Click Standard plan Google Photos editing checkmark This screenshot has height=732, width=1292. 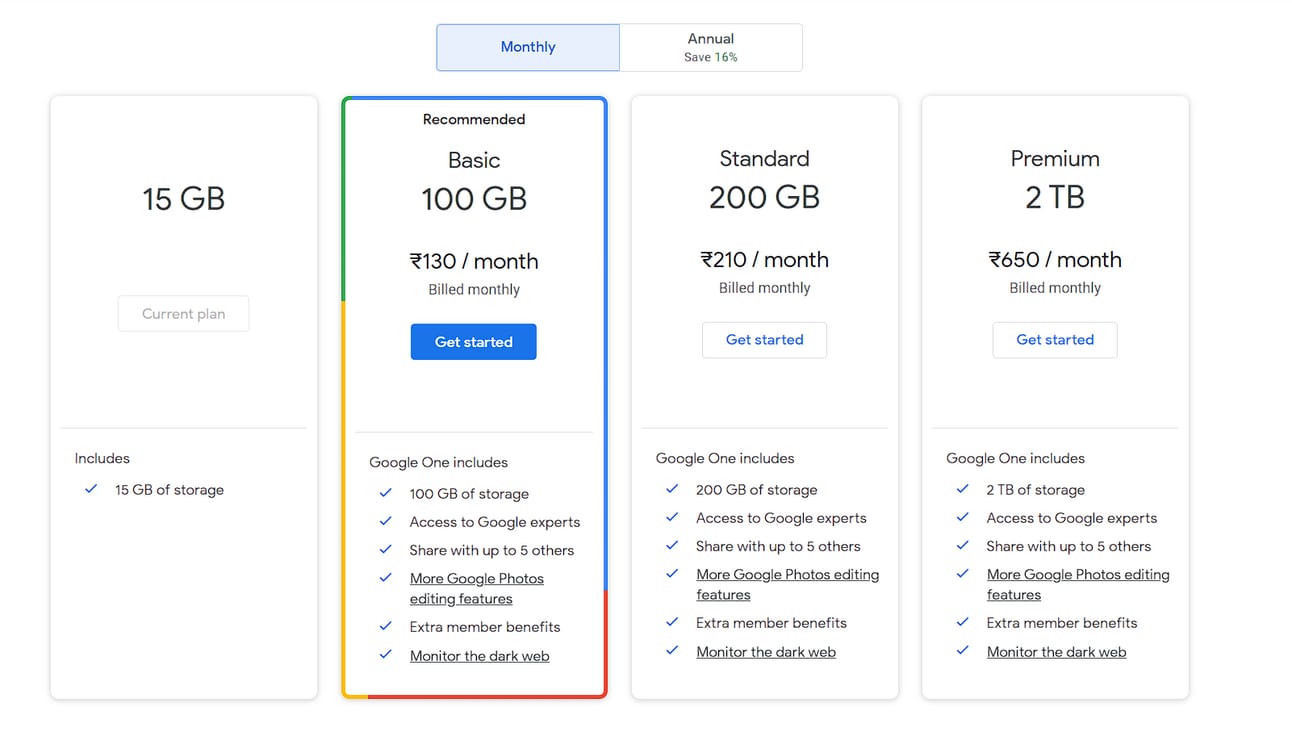[x=672, y=574]
